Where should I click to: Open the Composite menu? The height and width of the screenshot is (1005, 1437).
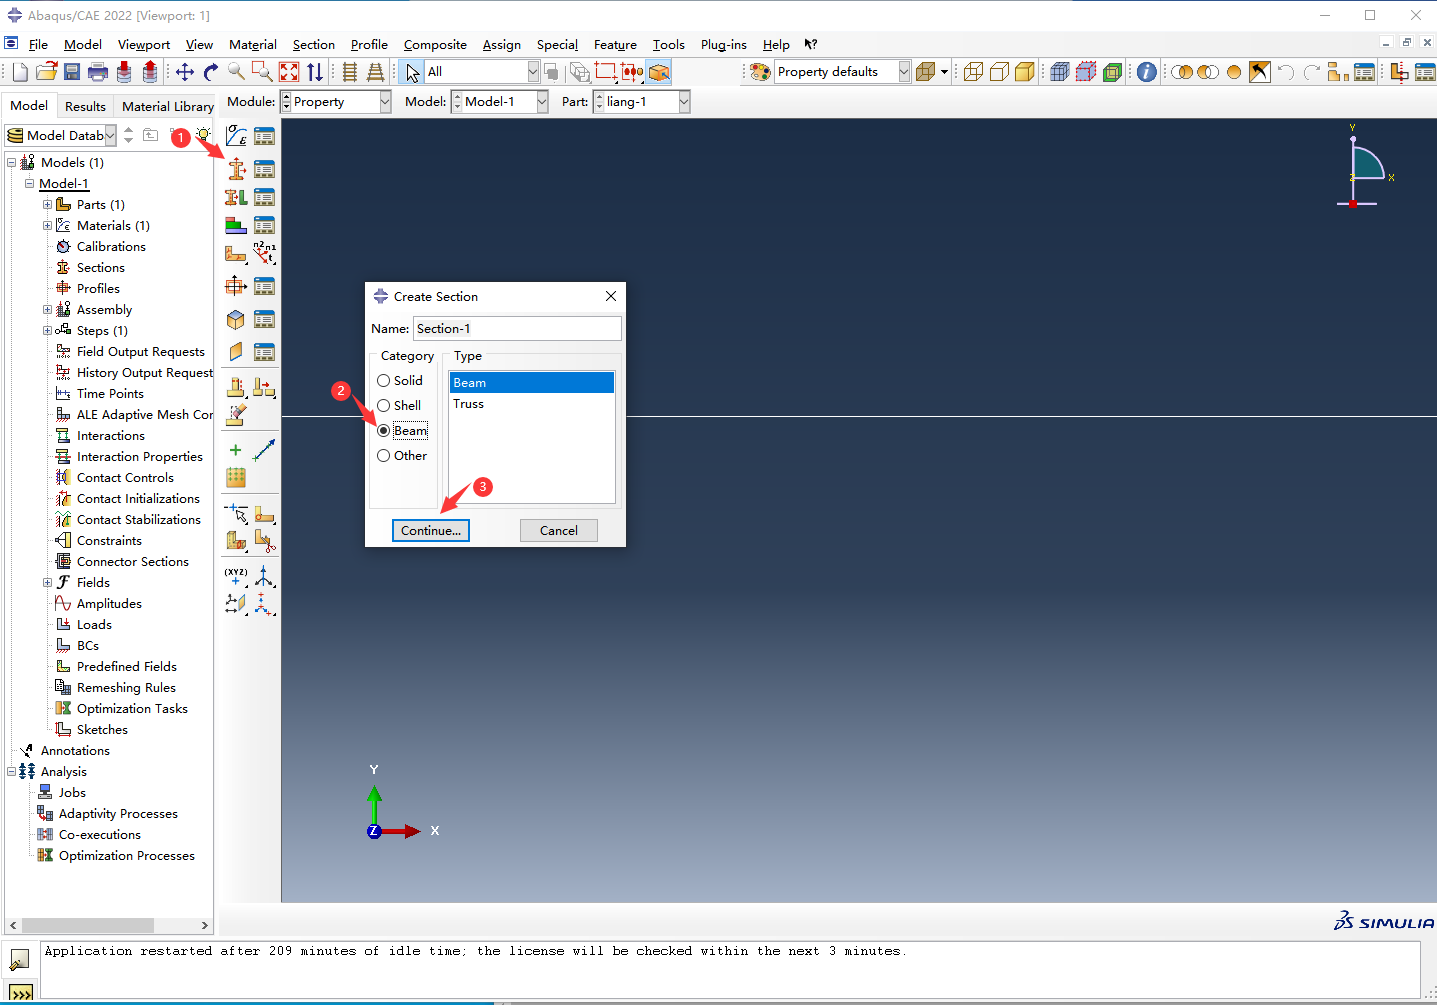click(435, 45)
